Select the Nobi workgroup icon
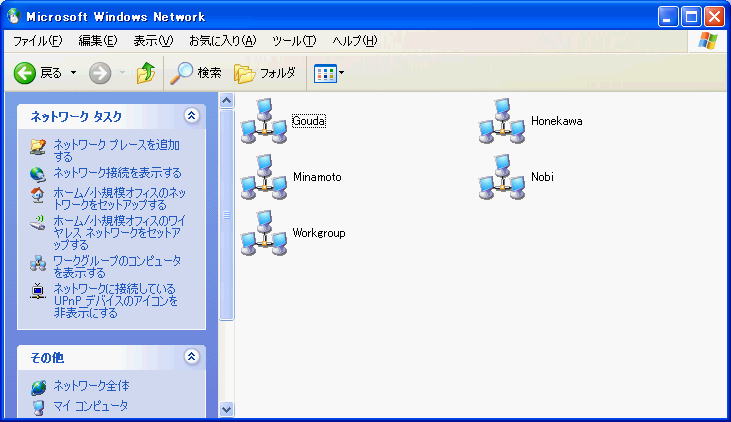This screenshot has width=731, height=422. pos(502,177)
